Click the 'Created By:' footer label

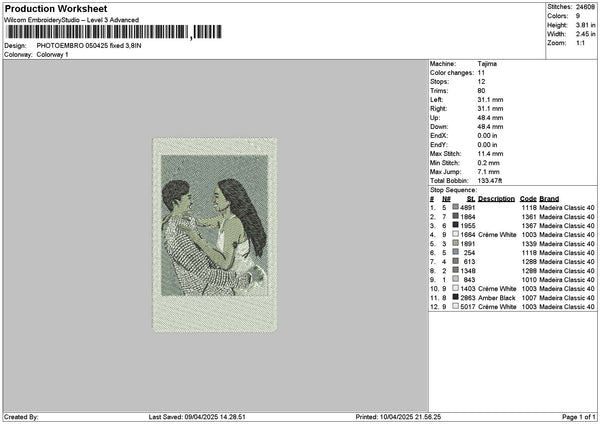(x=21, y=417)
